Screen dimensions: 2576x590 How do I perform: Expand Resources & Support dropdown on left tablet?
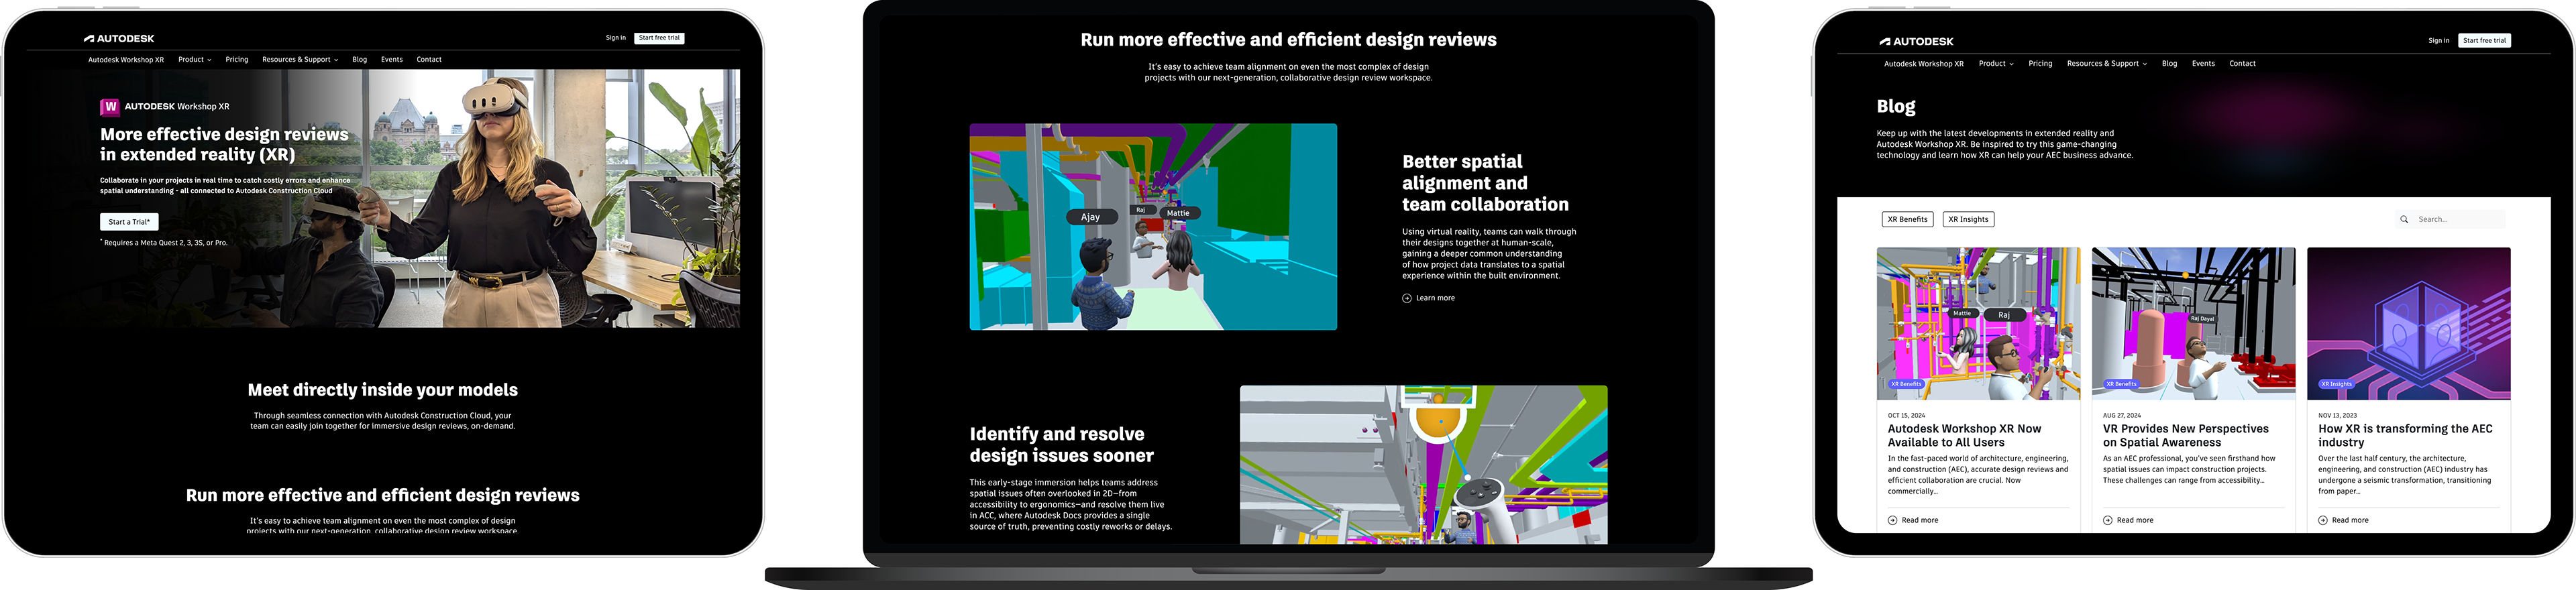click(x=300, y=59)
